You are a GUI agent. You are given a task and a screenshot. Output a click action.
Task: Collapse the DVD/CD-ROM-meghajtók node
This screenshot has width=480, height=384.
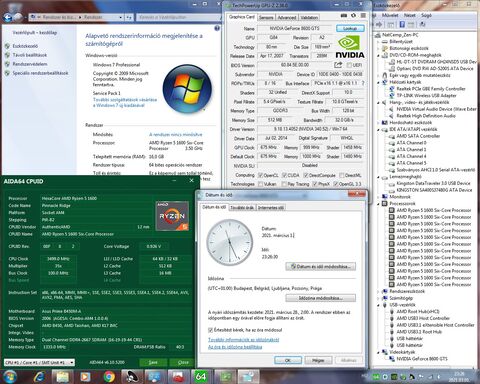click(378, 55)
